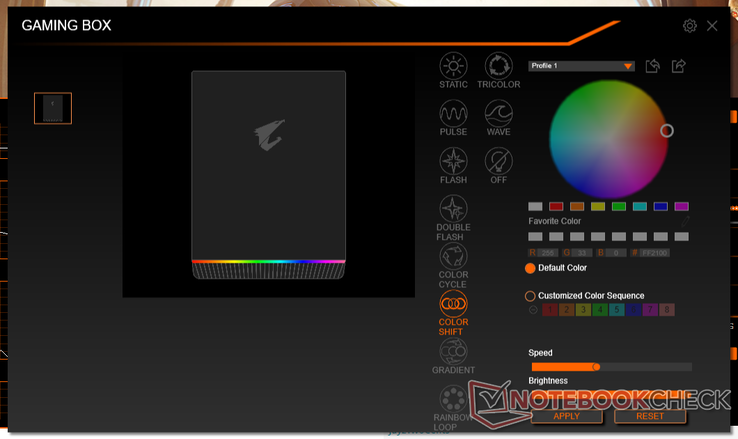Image resolution: width=738 pixels, height=439 pixels.
Task: Pick the orange preset color swatch
Action: [577, 206]
